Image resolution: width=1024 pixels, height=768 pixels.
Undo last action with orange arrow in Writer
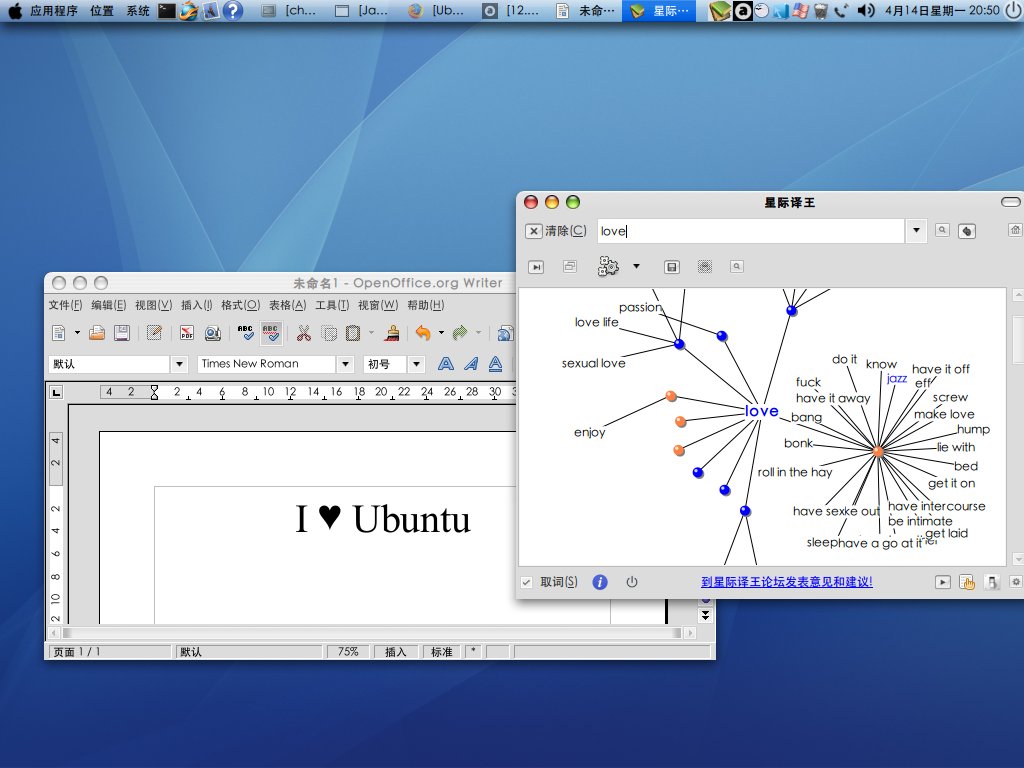click(423, 333)
